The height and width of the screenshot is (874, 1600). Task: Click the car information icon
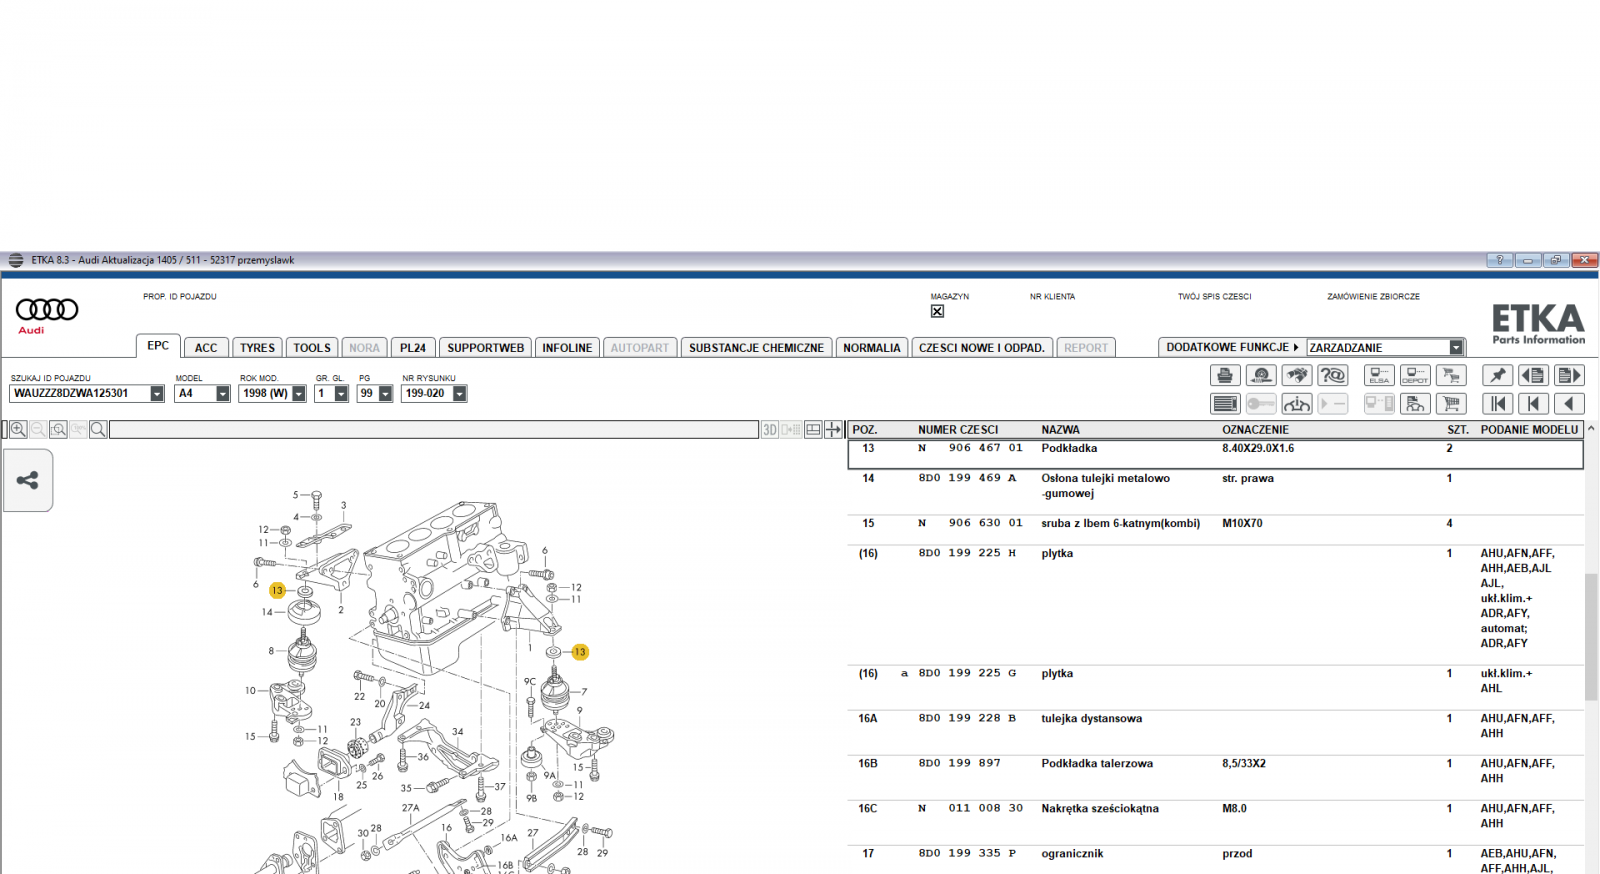(1297, 404)
